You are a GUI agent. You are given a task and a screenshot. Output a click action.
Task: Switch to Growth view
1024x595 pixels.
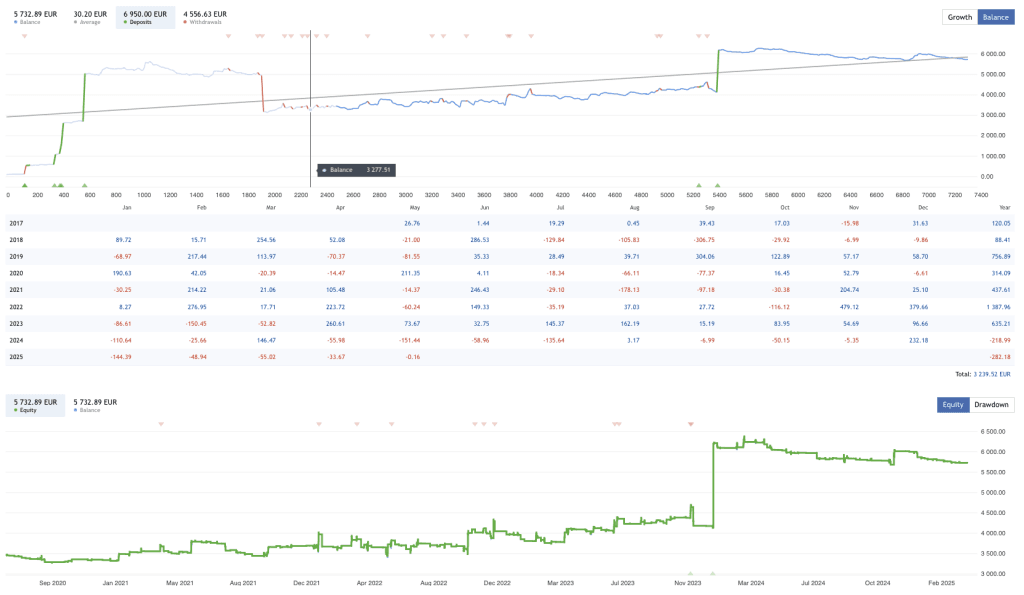[959, 17]
